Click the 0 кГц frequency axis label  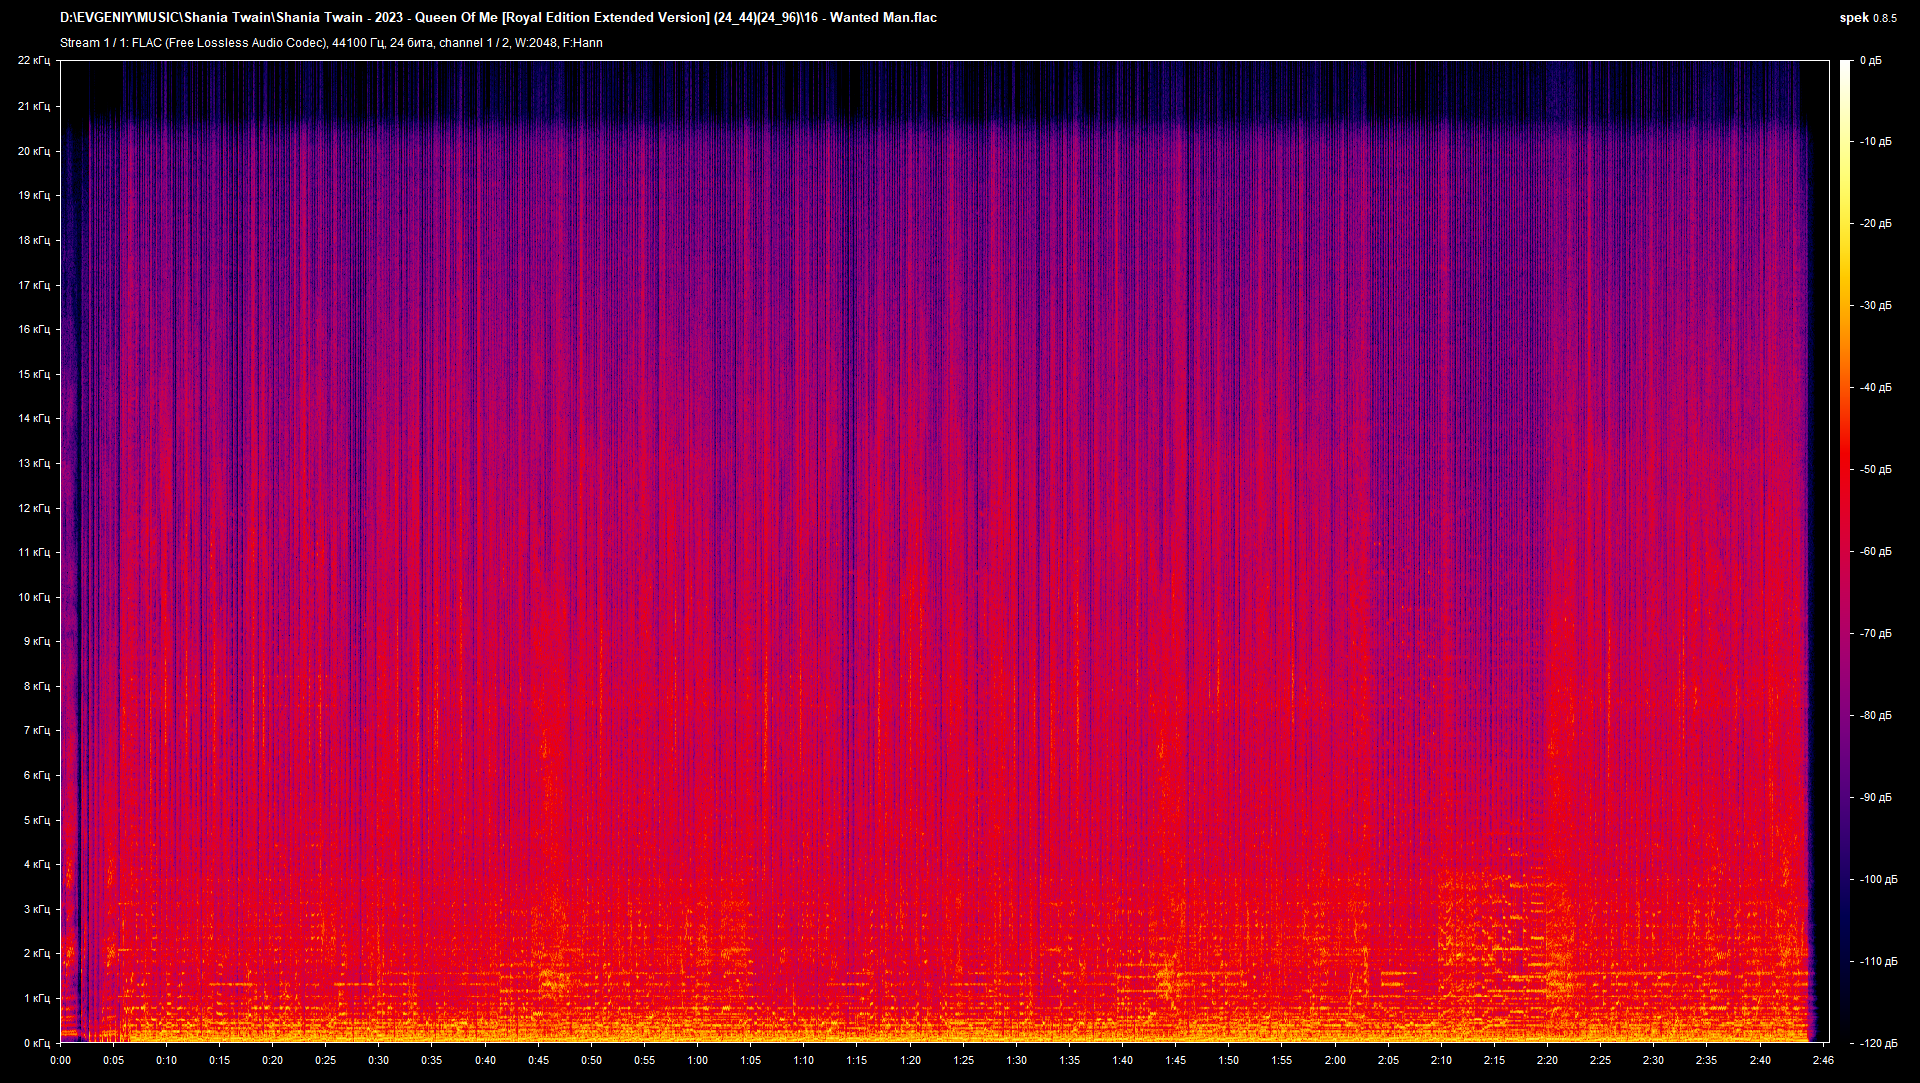tap(36, 1043)
